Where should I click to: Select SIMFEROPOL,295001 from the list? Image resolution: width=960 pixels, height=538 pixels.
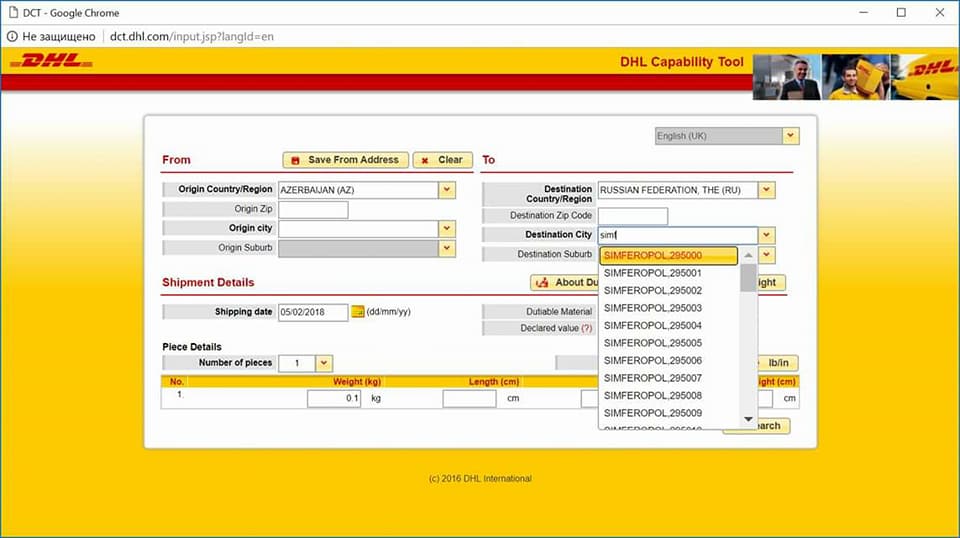[x=669, y=273]
